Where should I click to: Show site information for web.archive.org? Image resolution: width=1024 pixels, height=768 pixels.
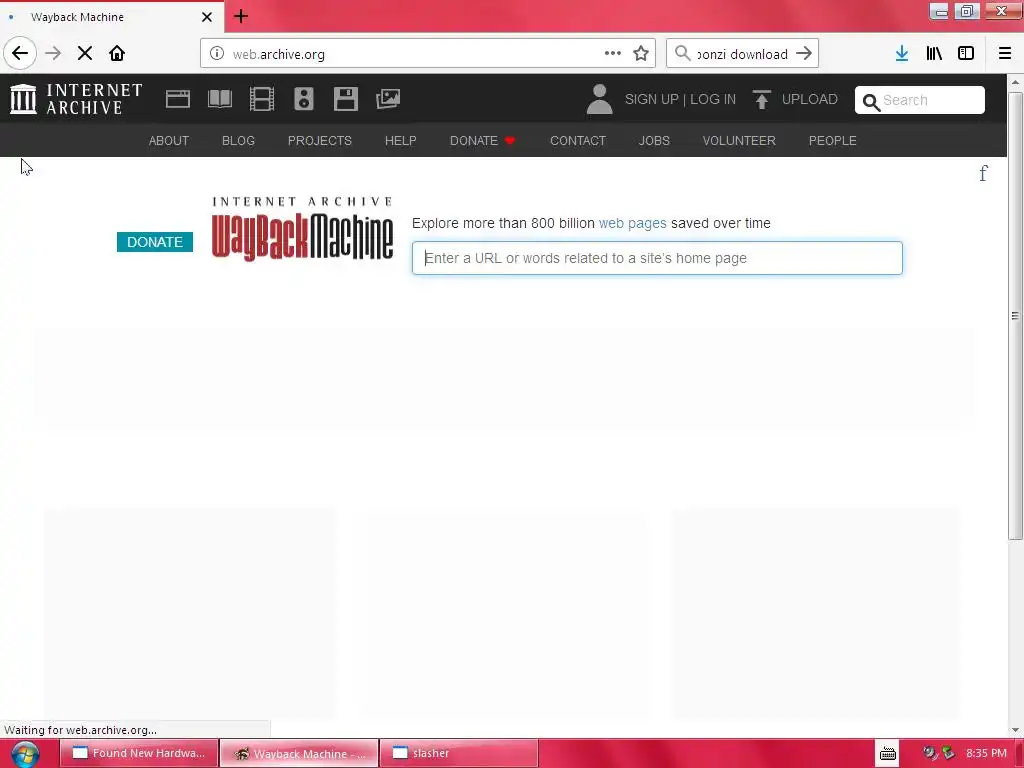click(x=217, y=54)
